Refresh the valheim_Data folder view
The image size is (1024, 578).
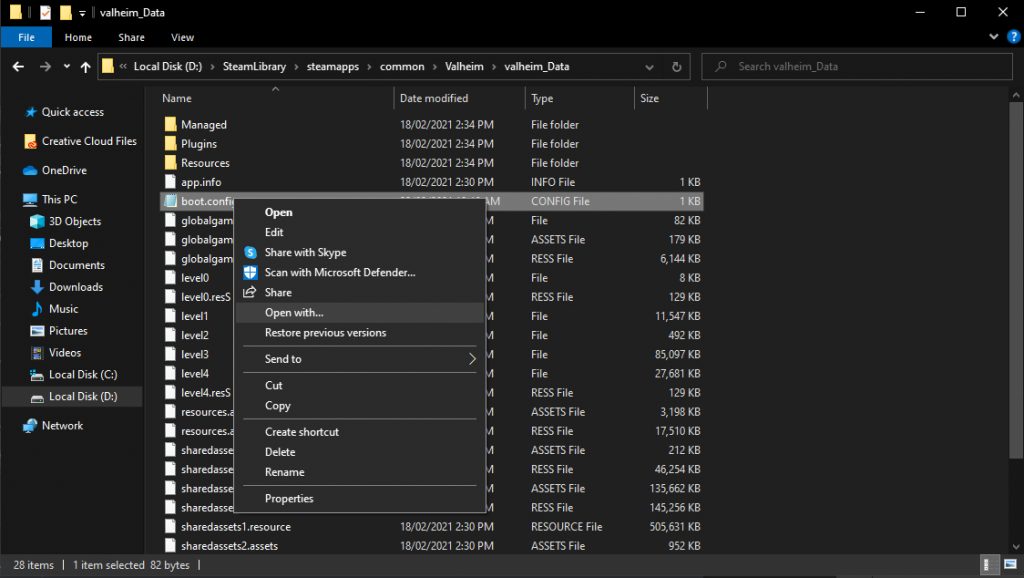677,67
